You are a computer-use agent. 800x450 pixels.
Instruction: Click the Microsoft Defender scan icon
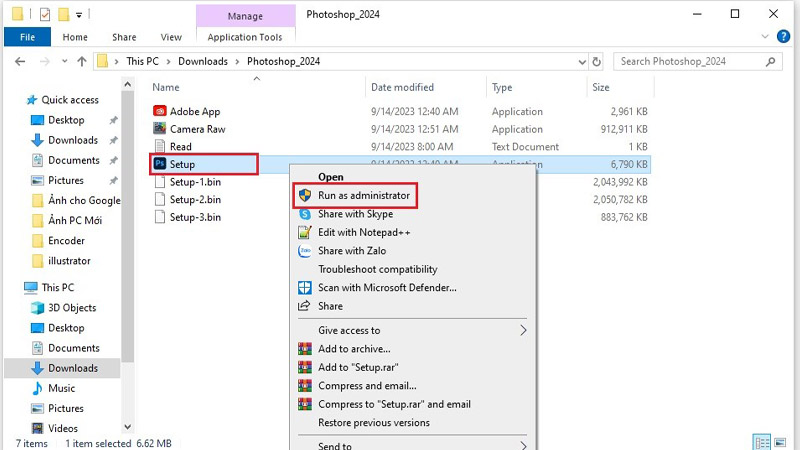[305, 287]
